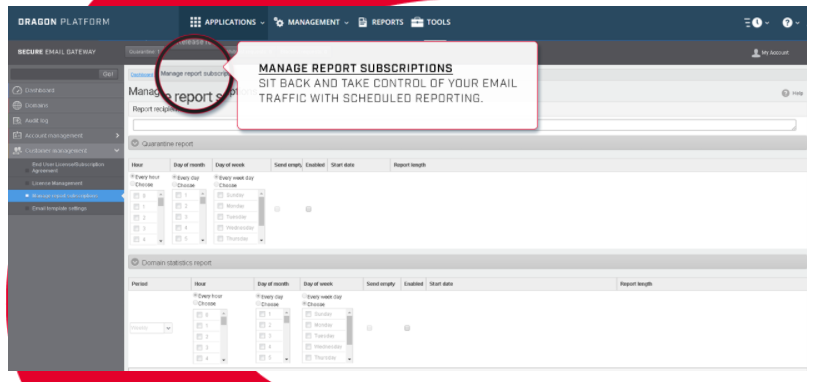Expand Account management in sidebar
822x382 pixels.
tap(66, 135)
